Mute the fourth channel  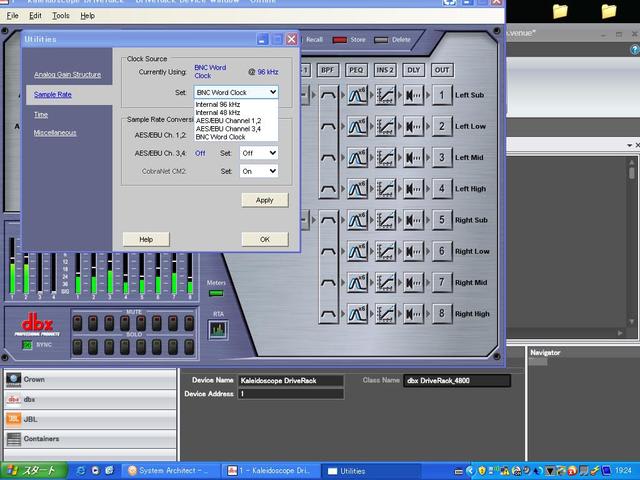tap(125, 323)
